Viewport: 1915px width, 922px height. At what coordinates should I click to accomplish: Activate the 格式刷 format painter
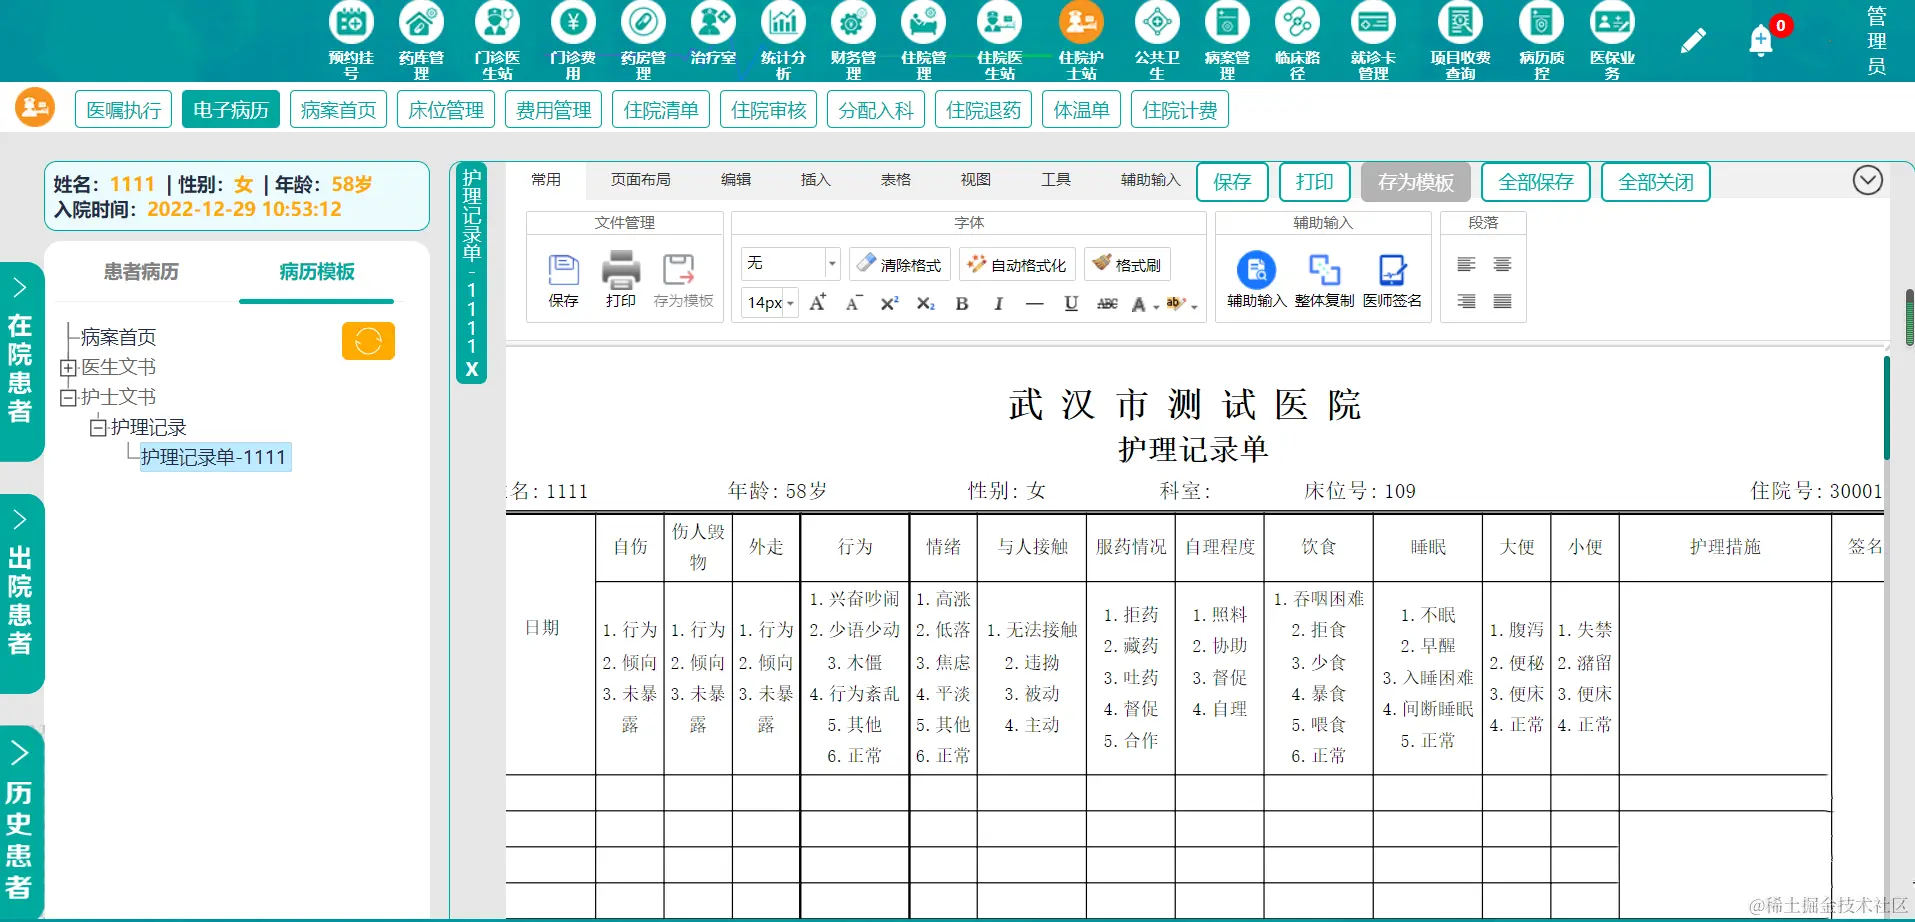tap(1127, 264)
